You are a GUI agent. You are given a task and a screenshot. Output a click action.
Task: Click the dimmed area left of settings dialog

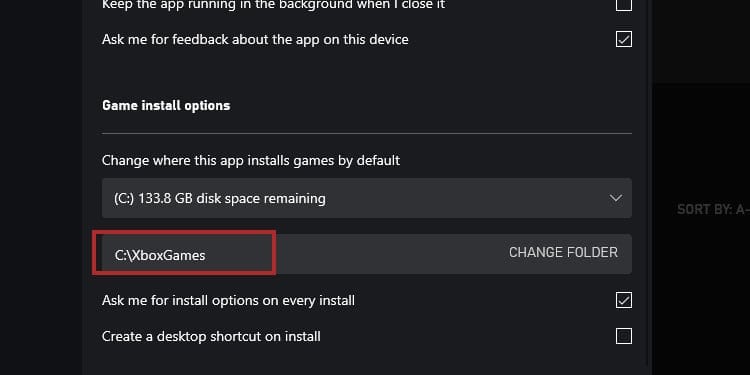click(41, 187)
